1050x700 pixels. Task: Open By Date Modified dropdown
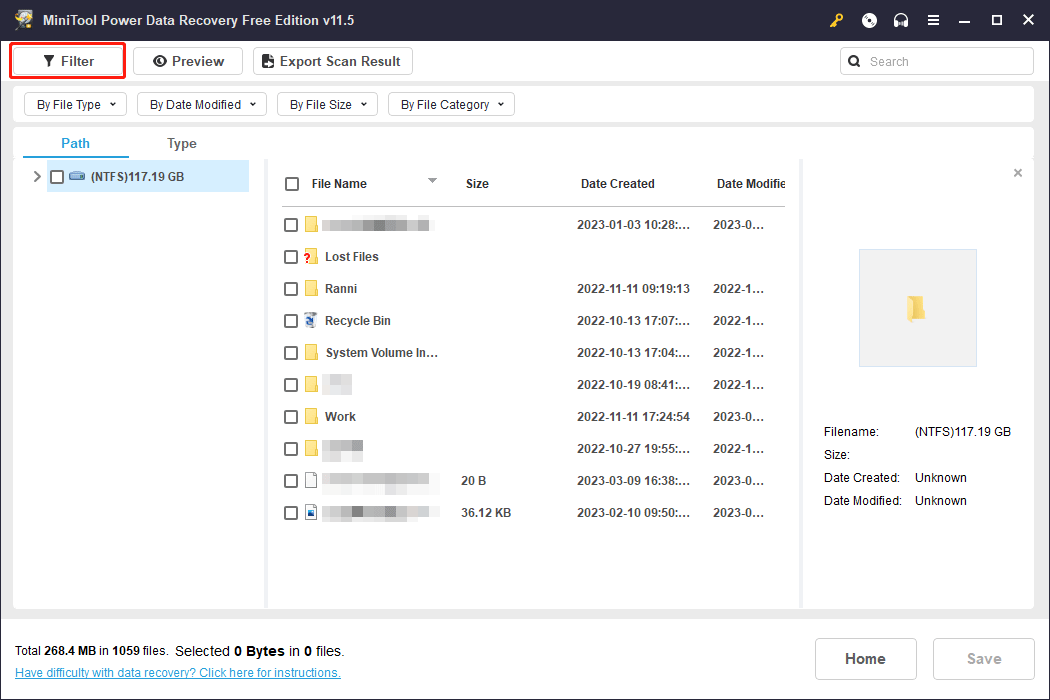coord(202,104)
